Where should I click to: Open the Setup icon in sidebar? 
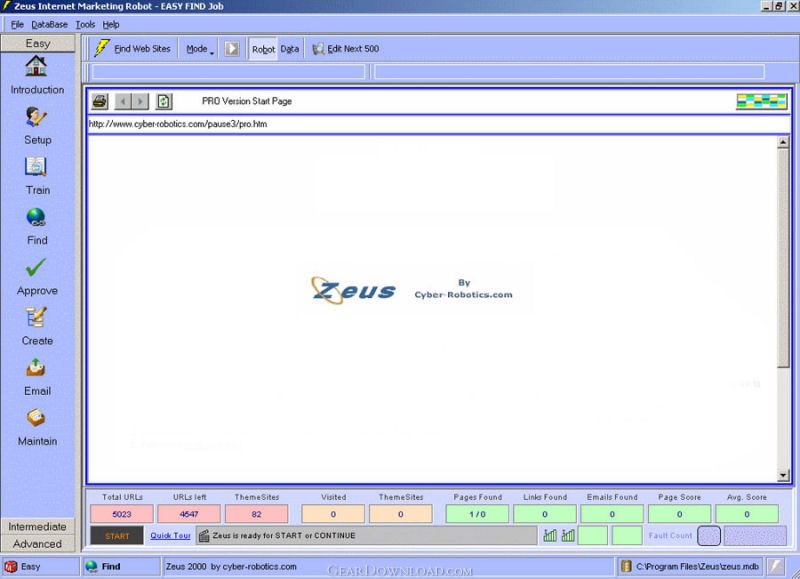36,117
